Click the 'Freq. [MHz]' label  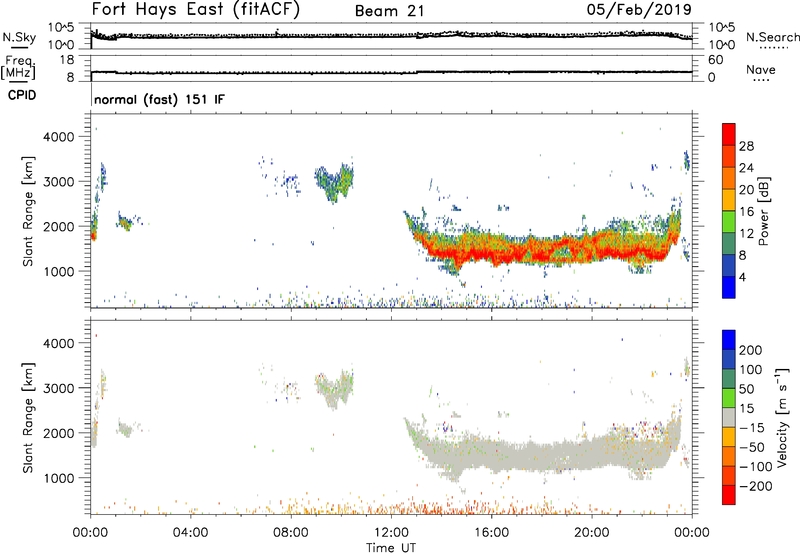(x=18, y=67)
